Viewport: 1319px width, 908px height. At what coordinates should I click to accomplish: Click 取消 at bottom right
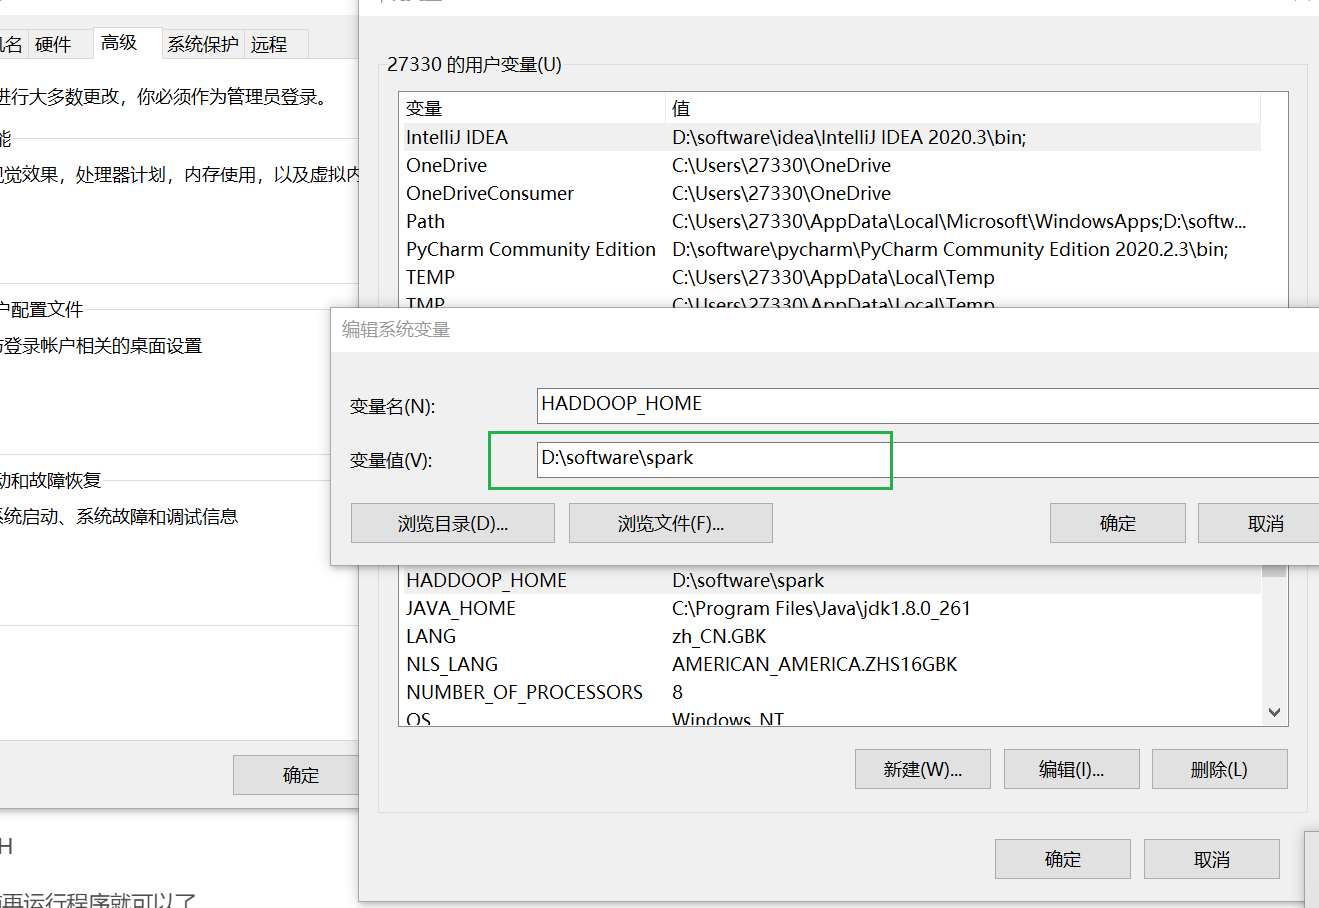pyautogui.click(x=1211, y=858)
